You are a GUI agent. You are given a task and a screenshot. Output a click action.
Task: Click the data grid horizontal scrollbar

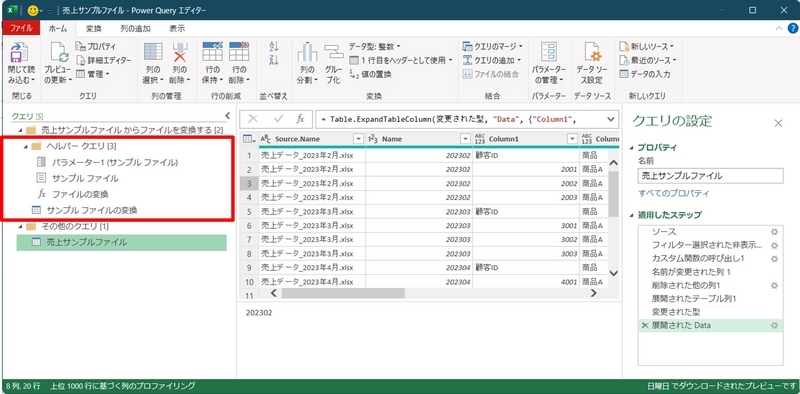point(343,293)
